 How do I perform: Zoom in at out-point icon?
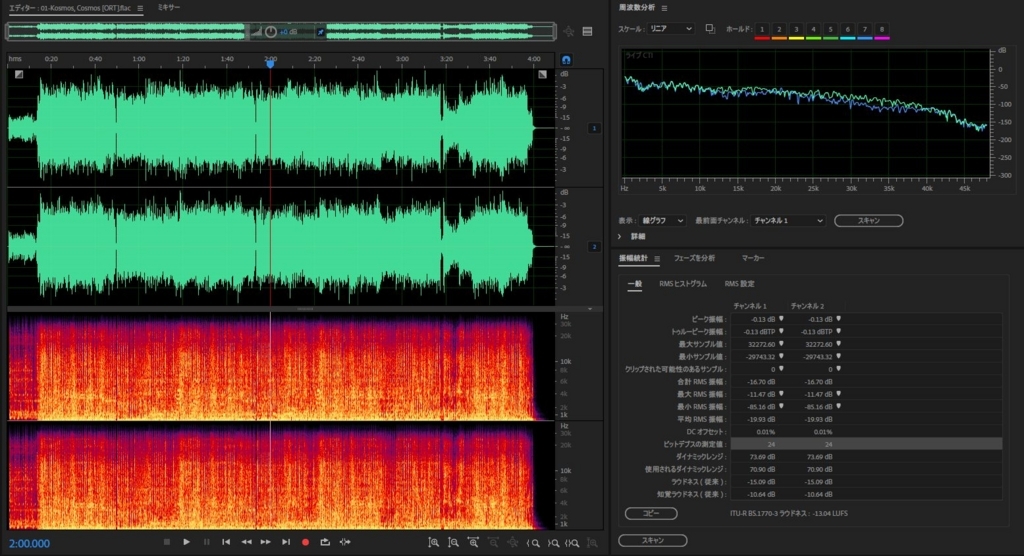tap(553, 542)
